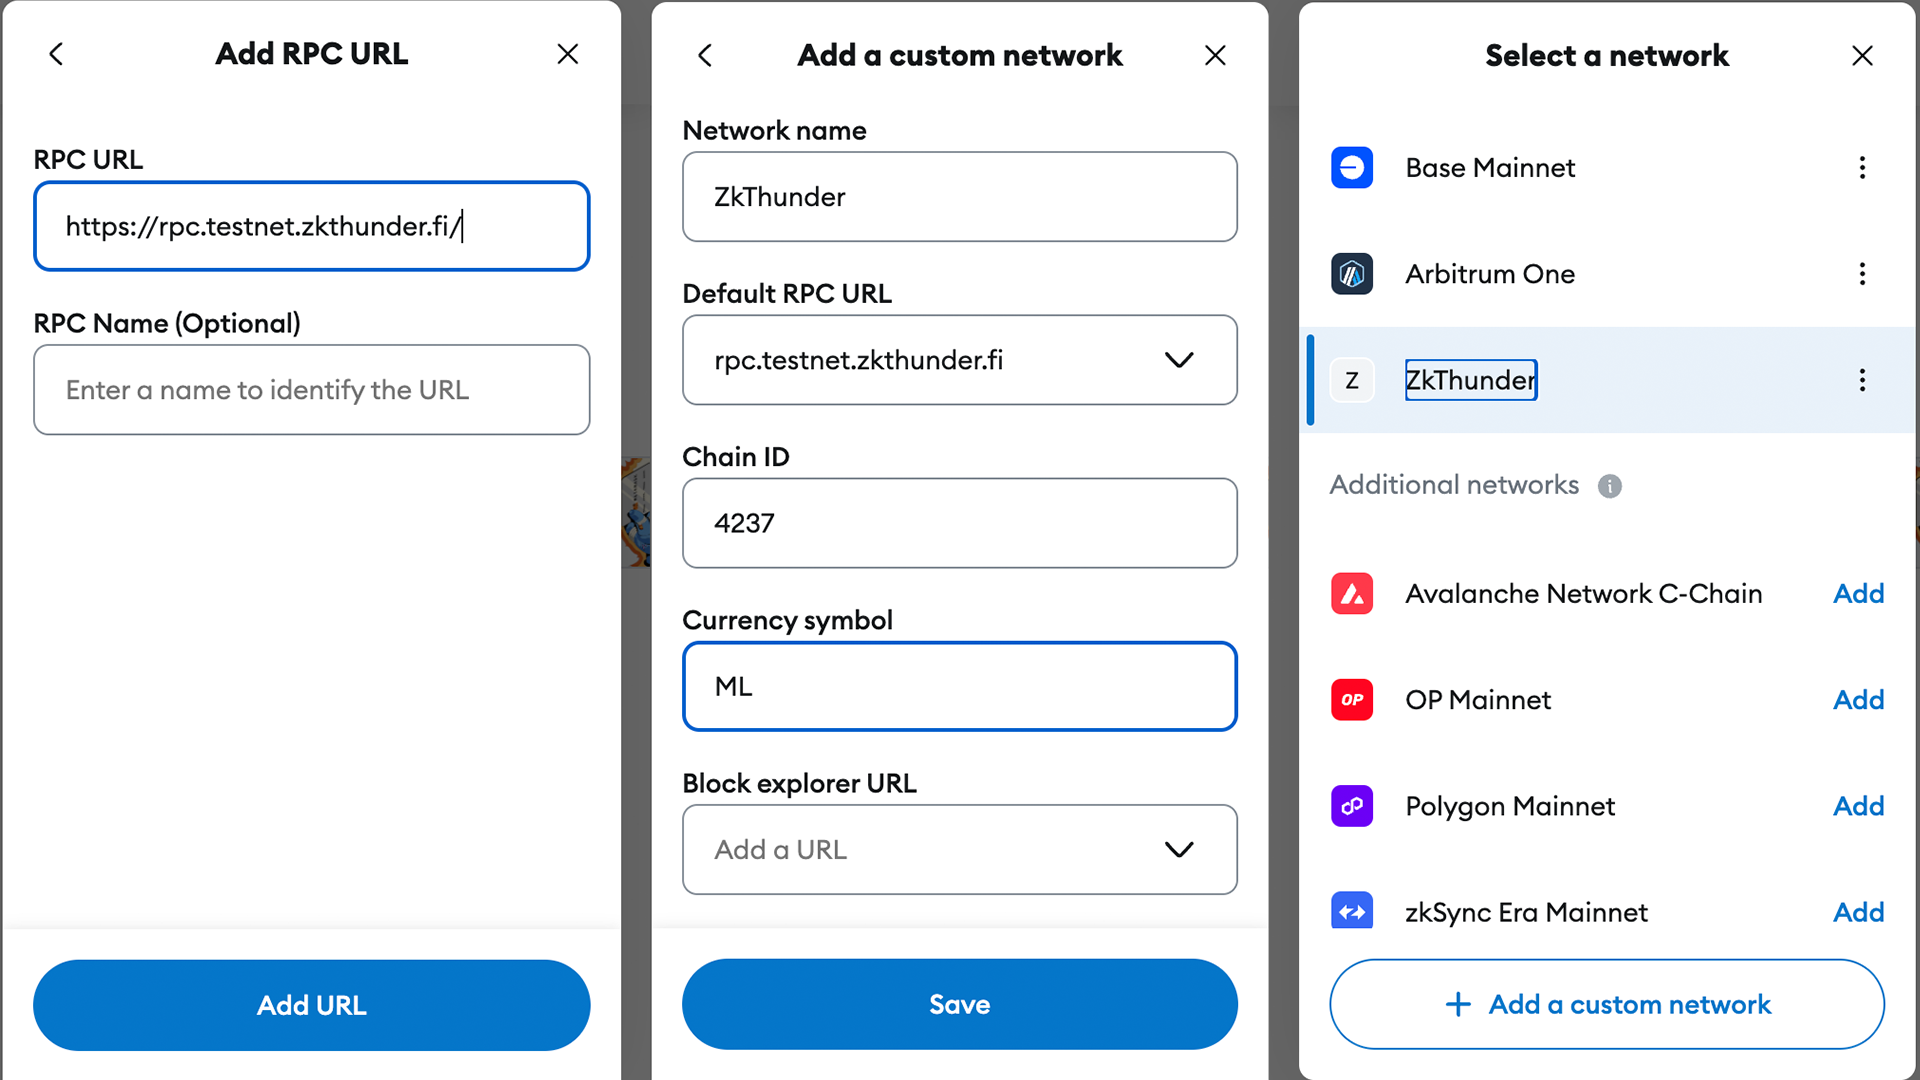
Task: Add the Polygon Mainnet network
Action: click(1858, 806)
